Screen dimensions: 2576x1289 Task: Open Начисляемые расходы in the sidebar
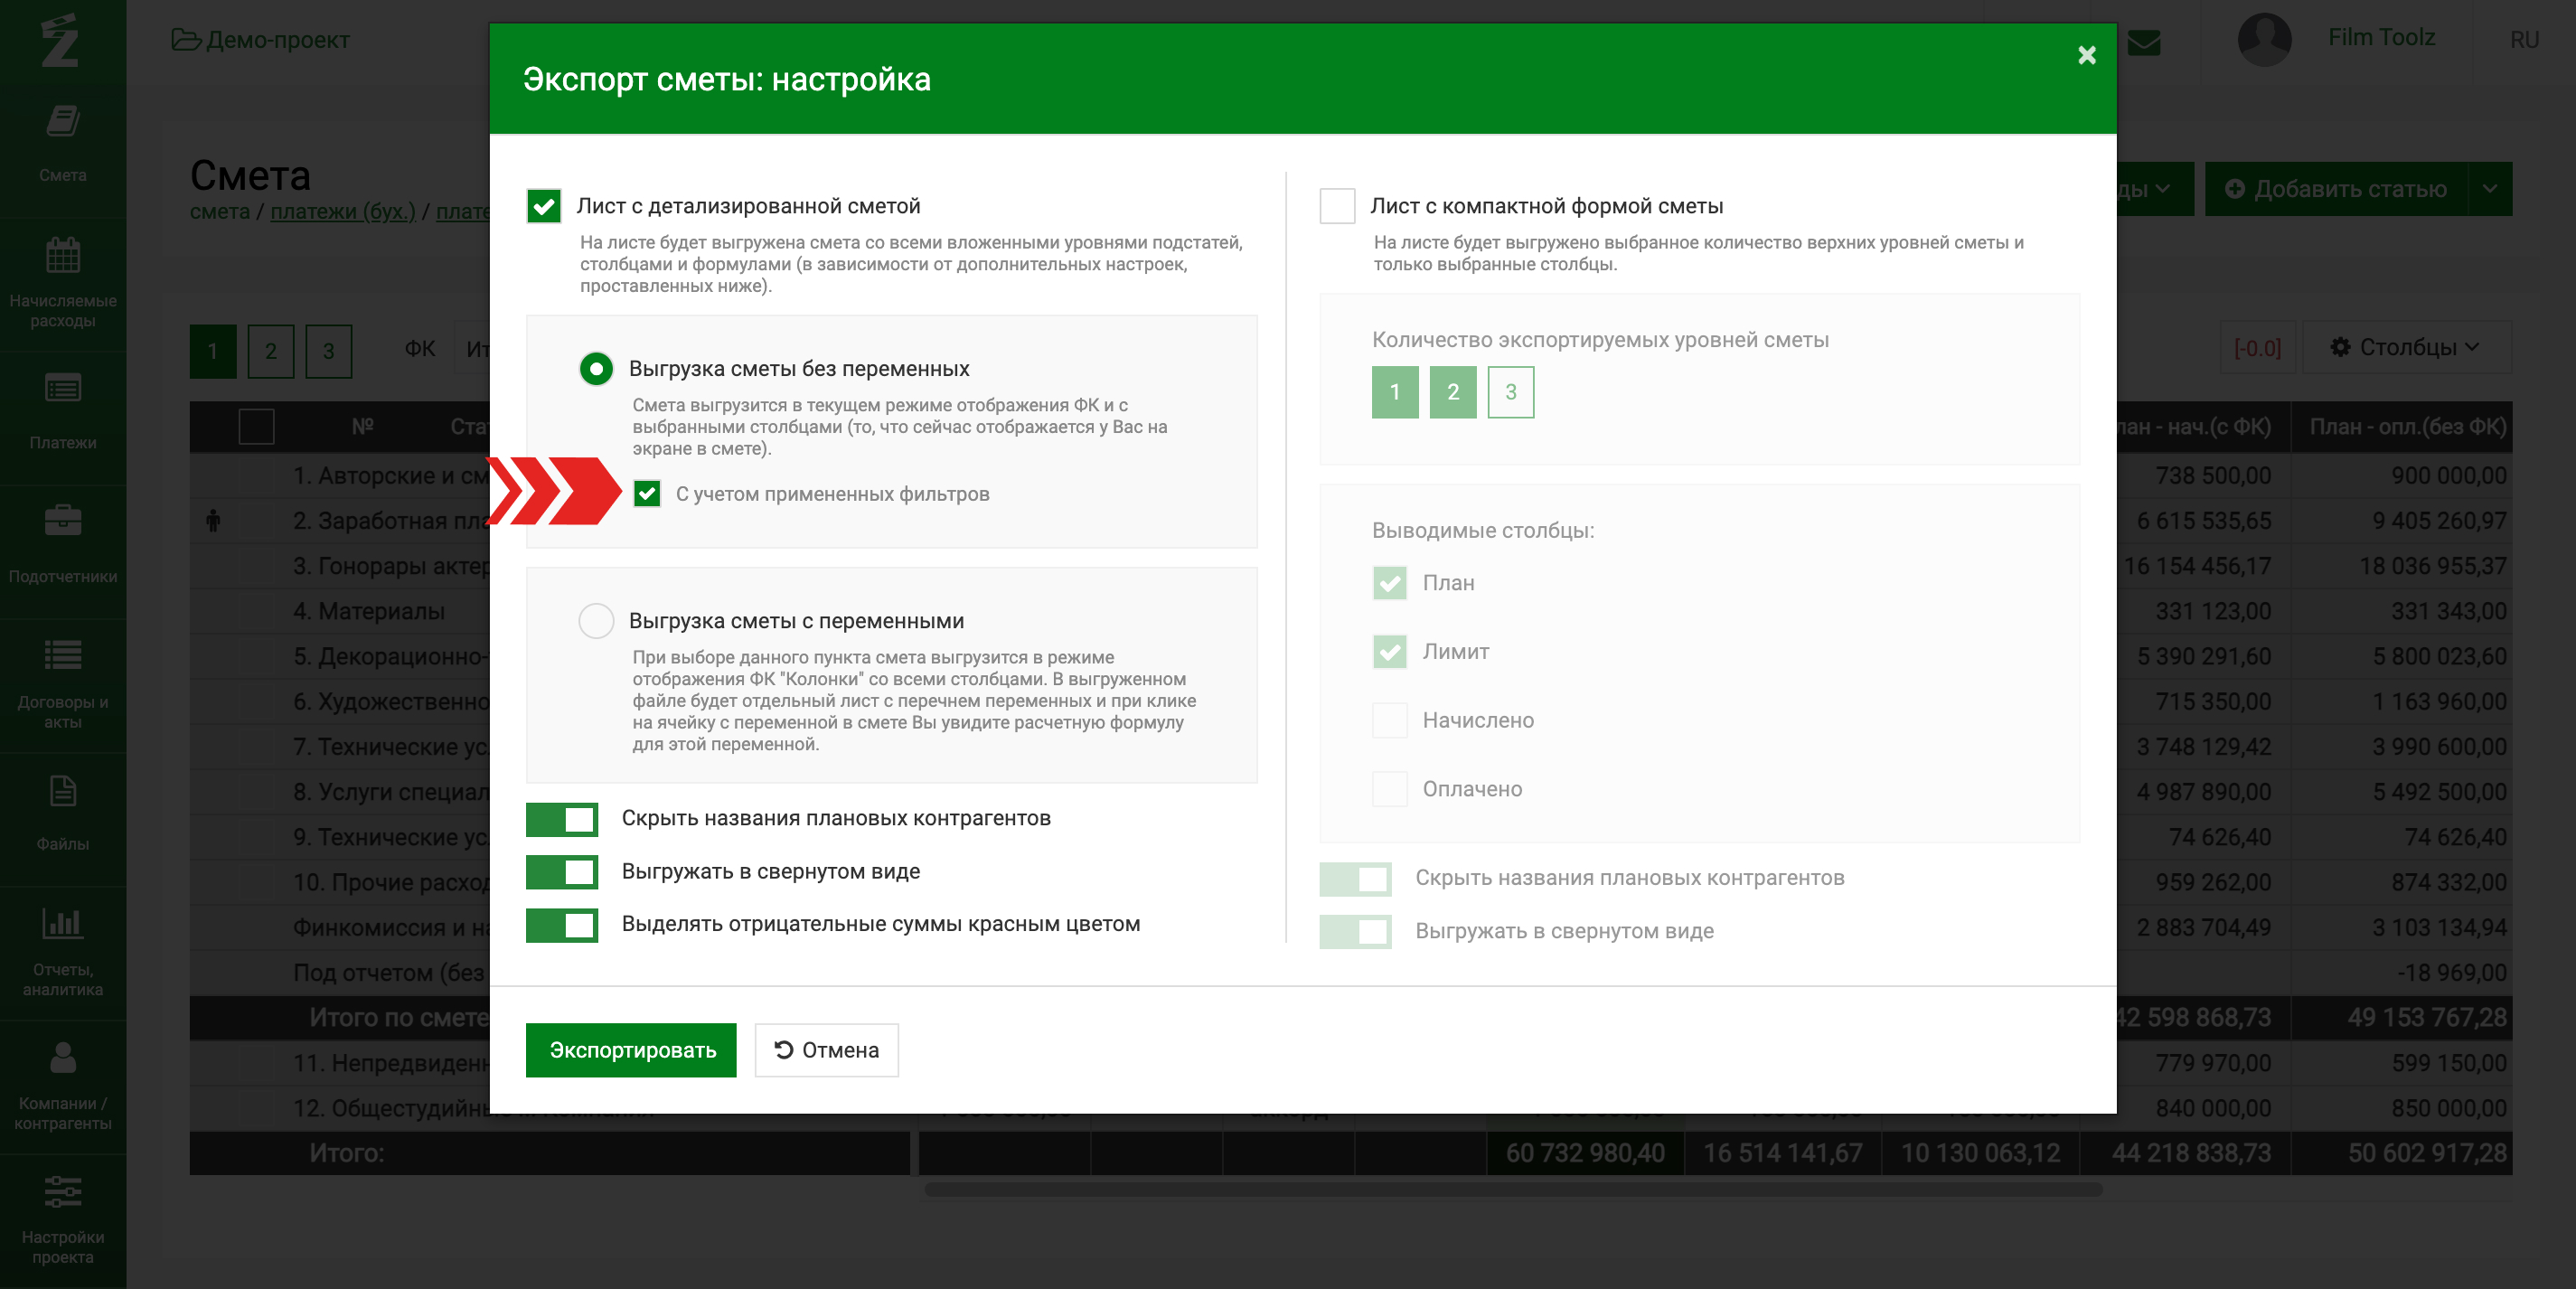pos(62,284)
